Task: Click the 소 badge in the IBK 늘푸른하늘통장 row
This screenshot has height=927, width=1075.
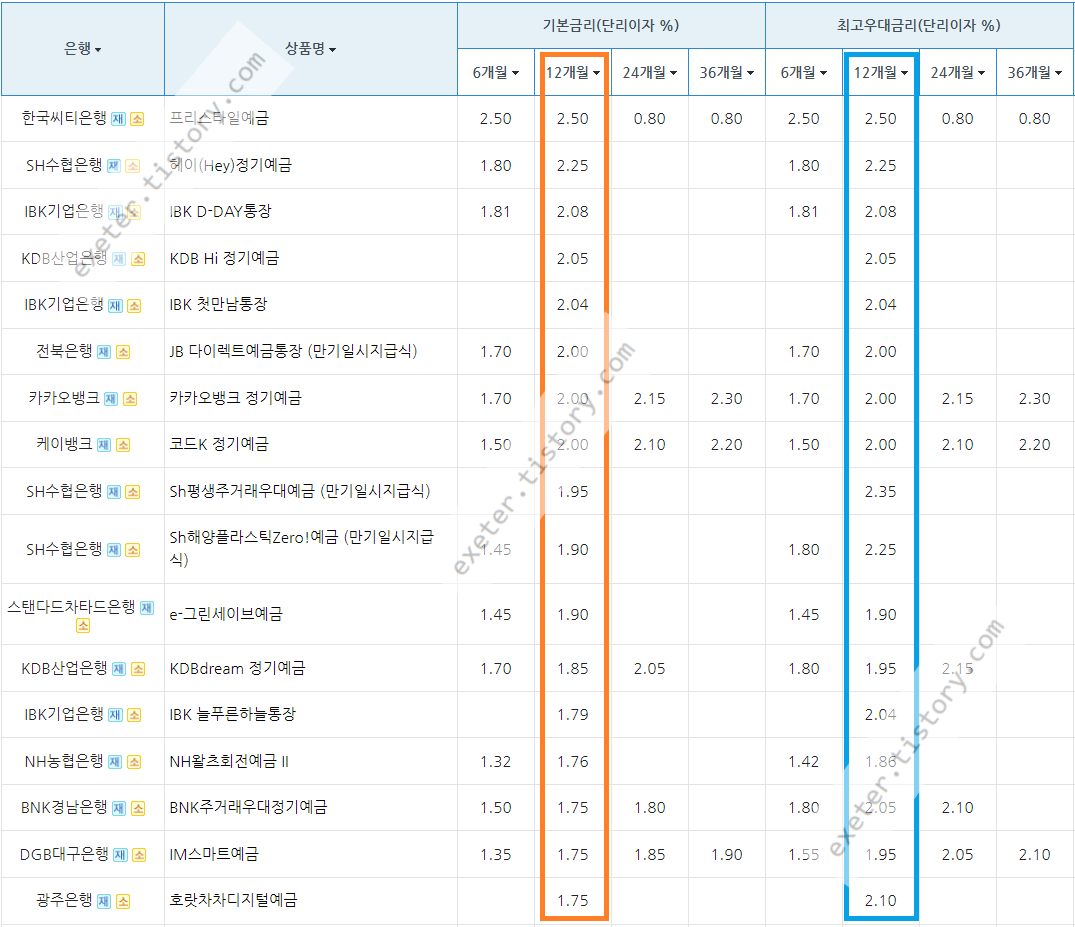Action: (134, 715)
